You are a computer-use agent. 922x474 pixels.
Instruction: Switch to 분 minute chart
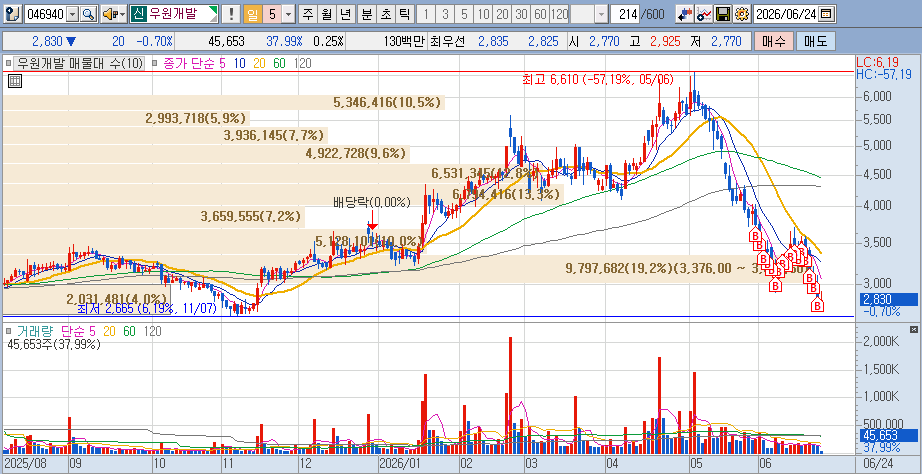(x=366, y=14)
